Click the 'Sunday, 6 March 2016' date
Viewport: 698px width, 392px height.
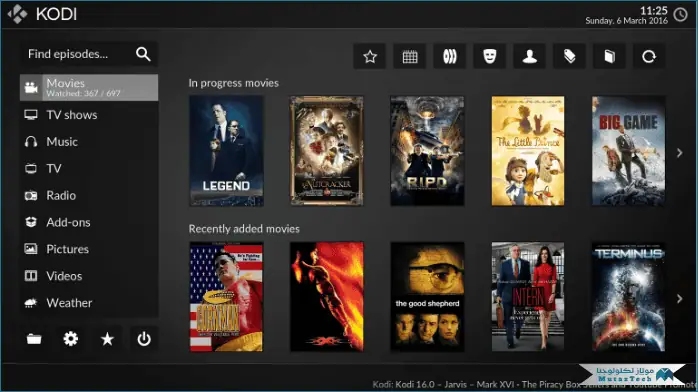[626, 21]
